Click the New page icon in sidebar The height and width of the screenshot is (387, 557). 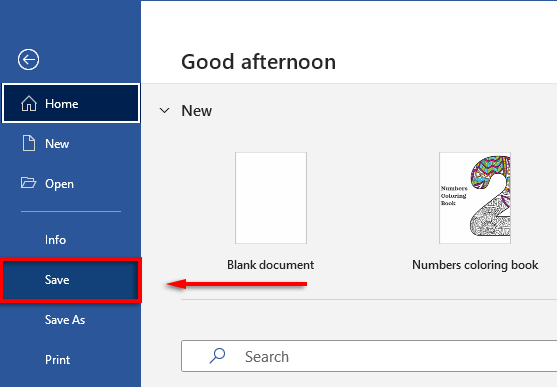click(29, 144)
